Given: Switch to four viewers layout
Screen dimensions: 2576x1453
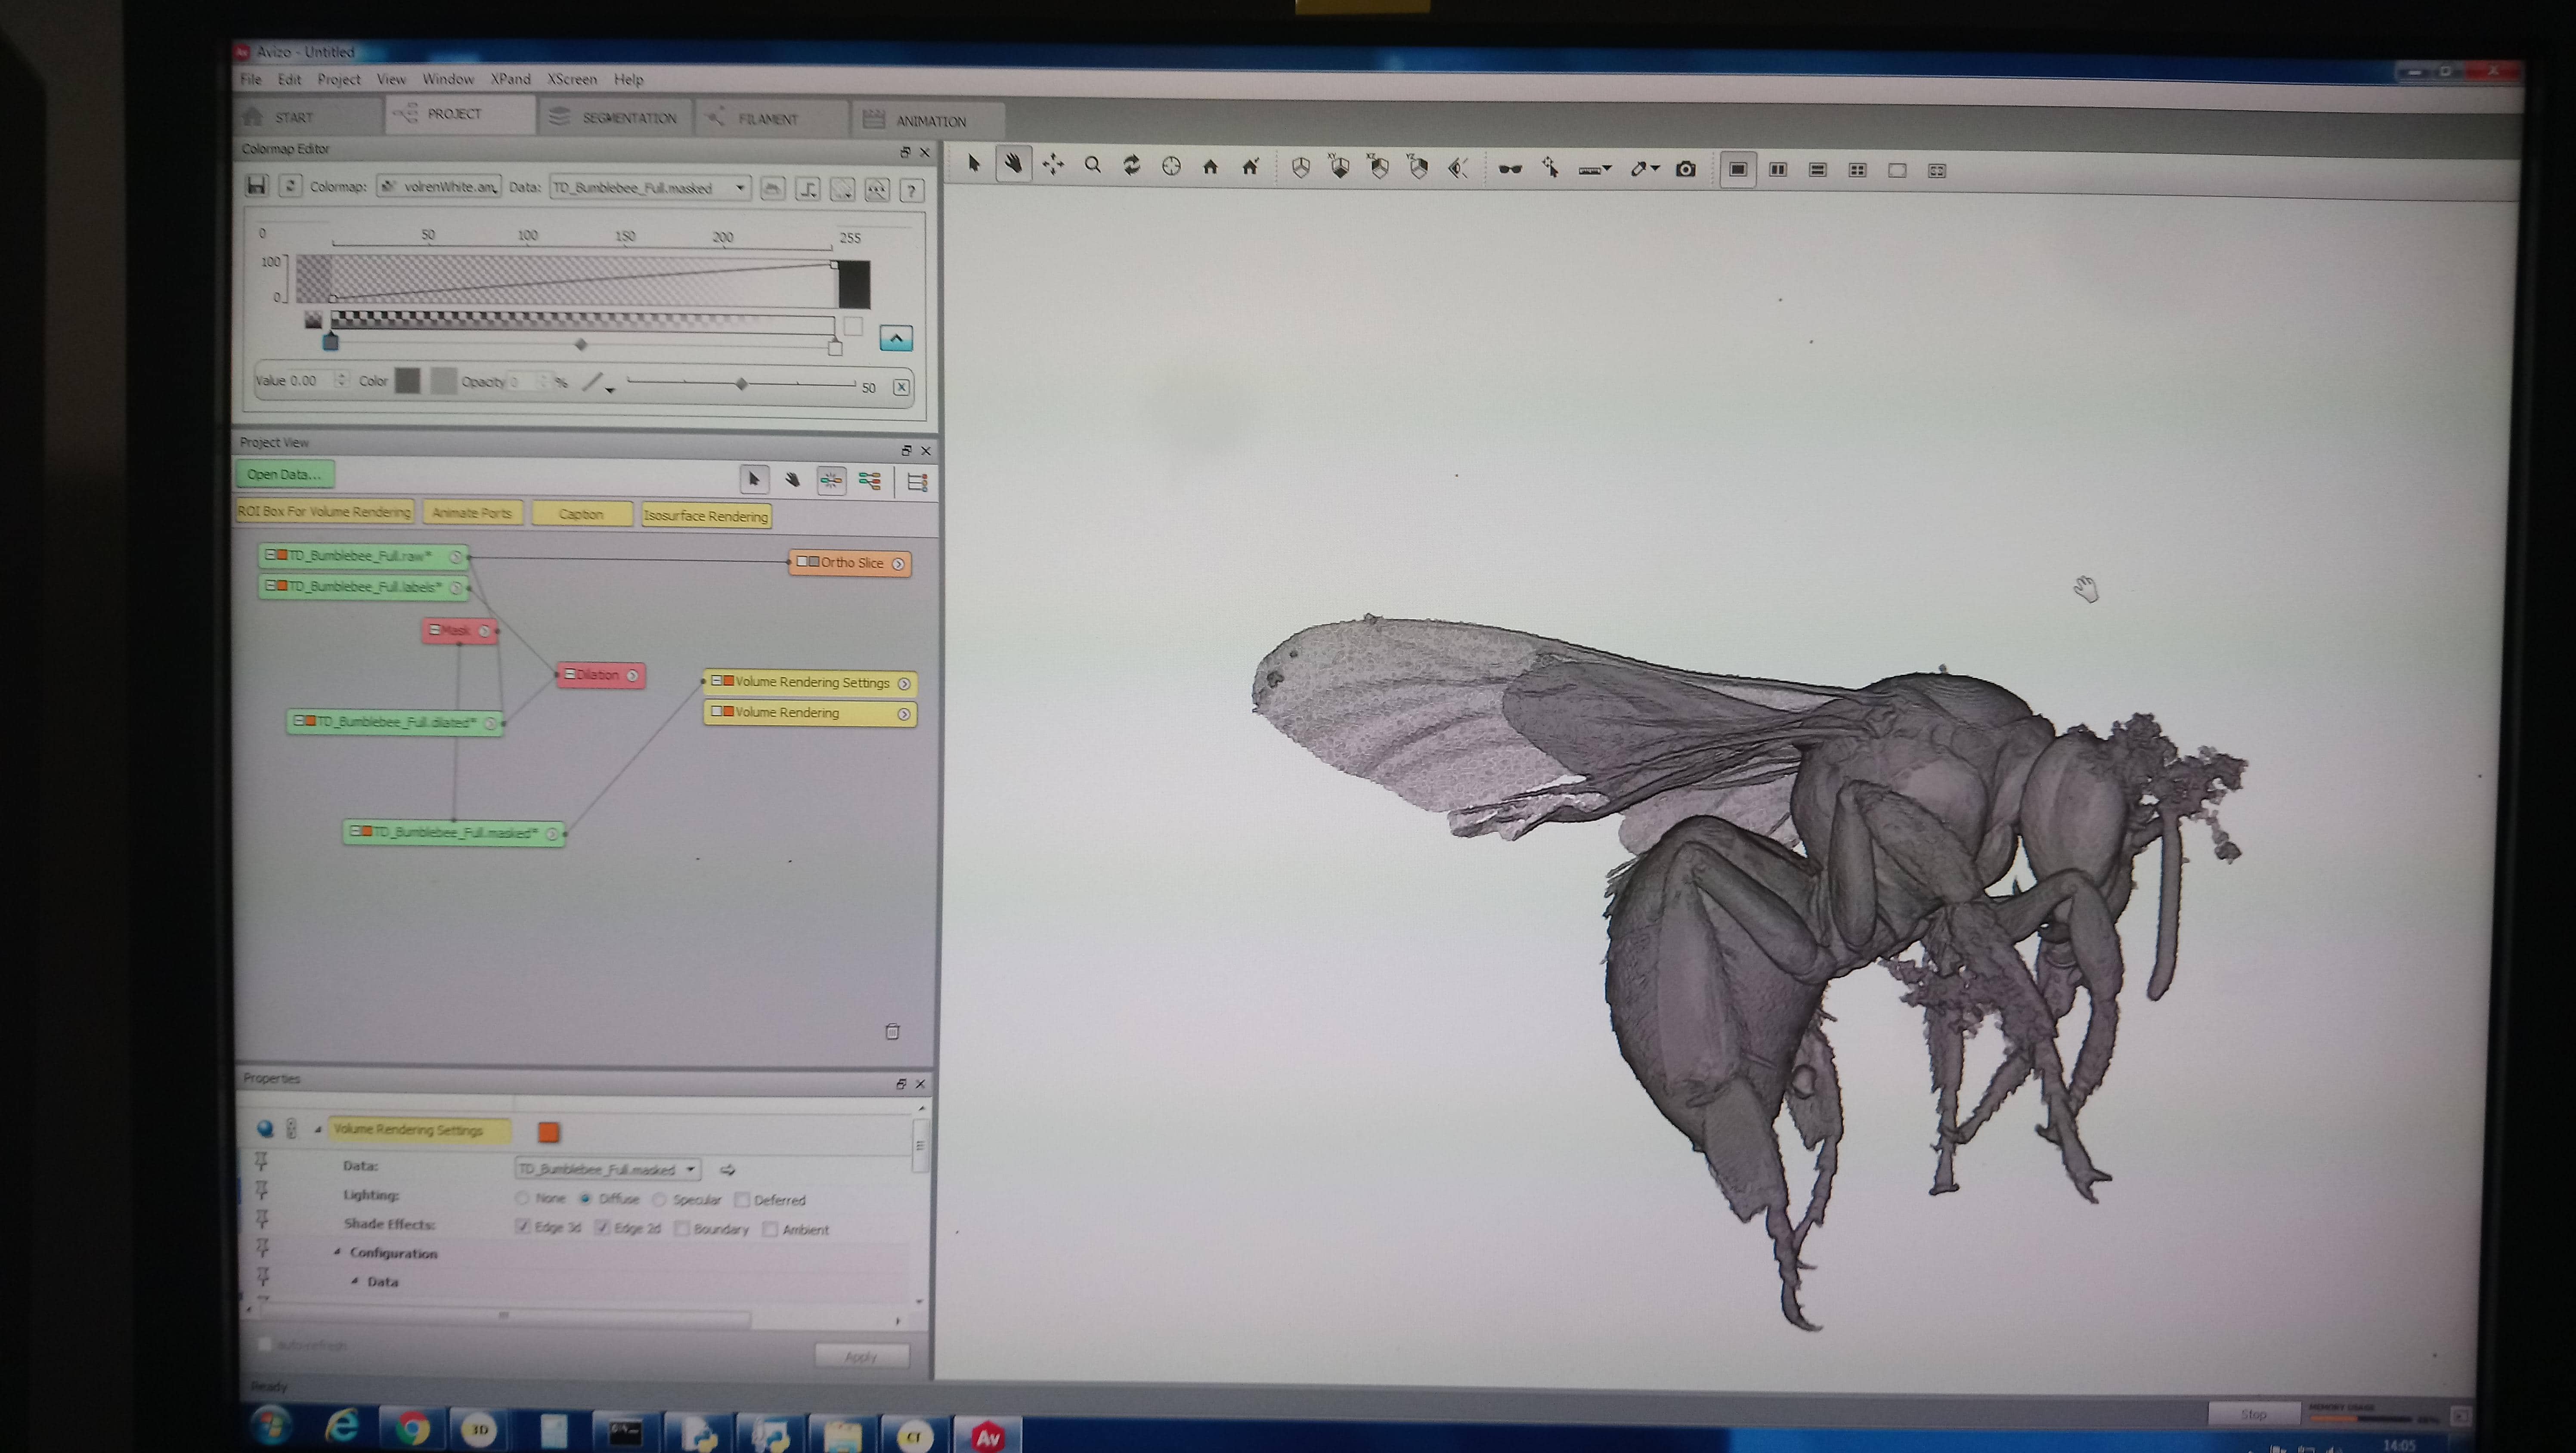Looking at the screenshot, I should [1857, 171].
